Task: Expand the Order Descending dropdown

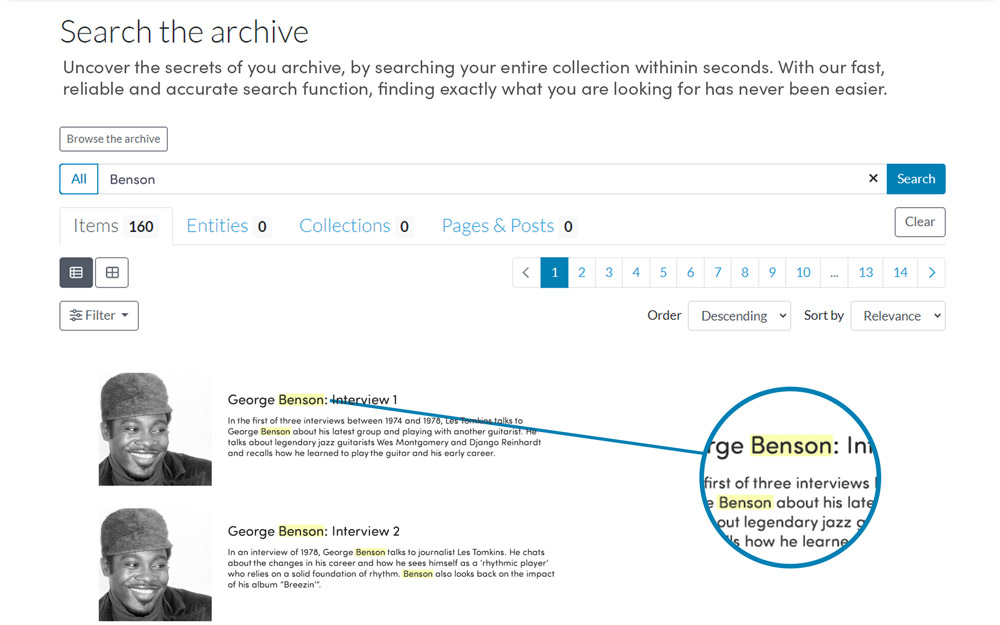Action: pos(738,316)
